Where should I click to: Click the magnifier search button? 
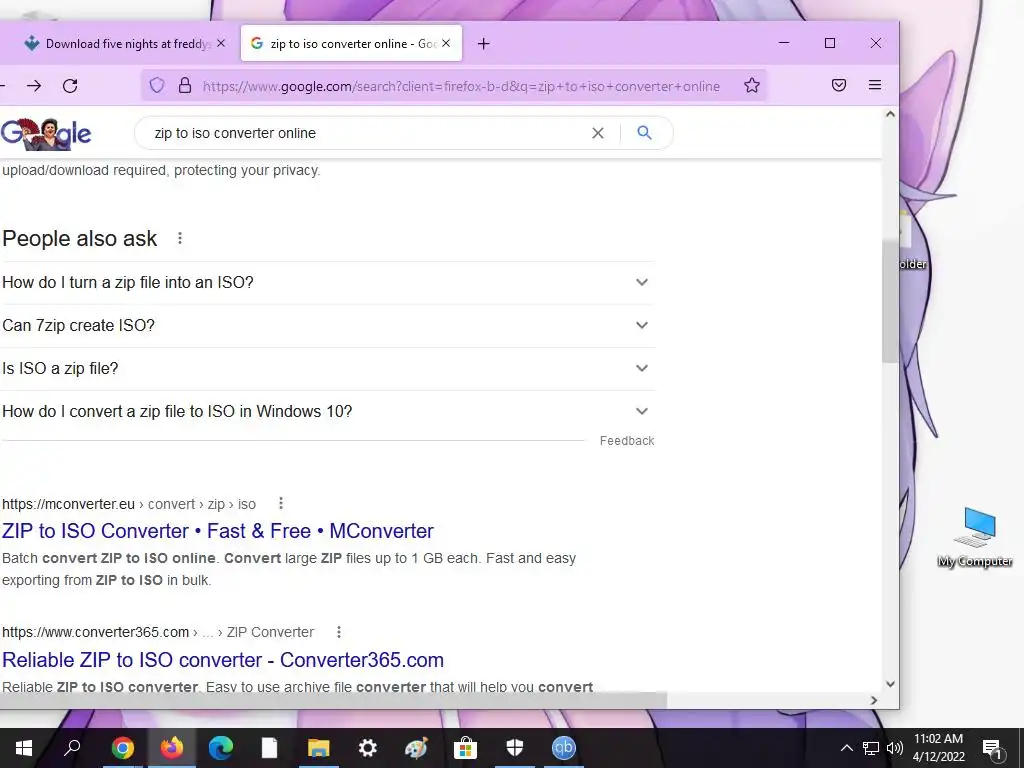tap(645, 133)
